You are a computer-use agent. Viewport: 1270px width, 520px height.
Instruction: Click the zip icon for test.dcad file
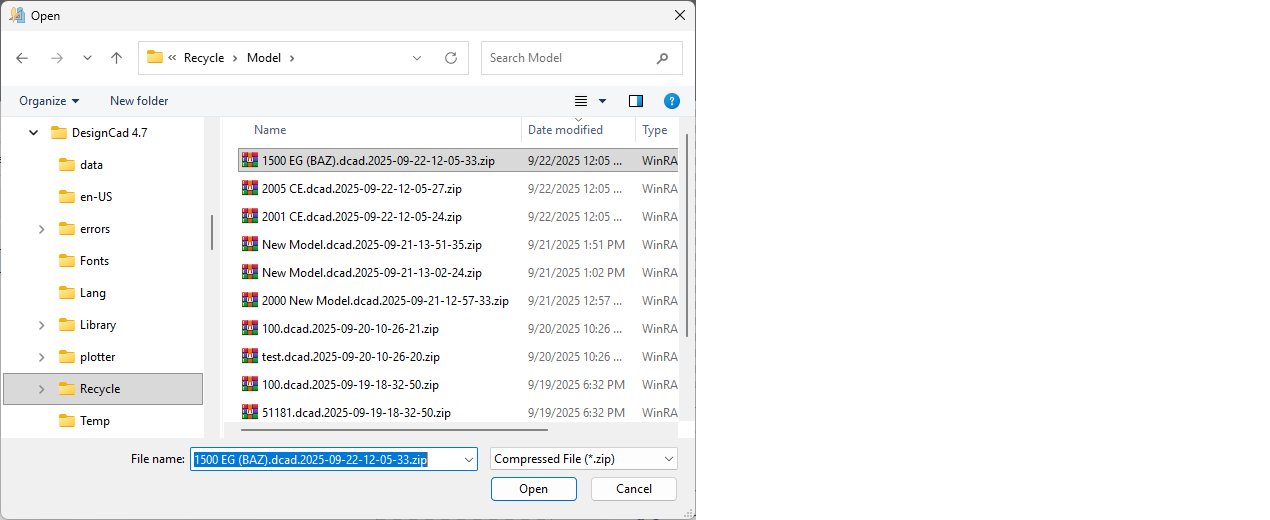249,356
